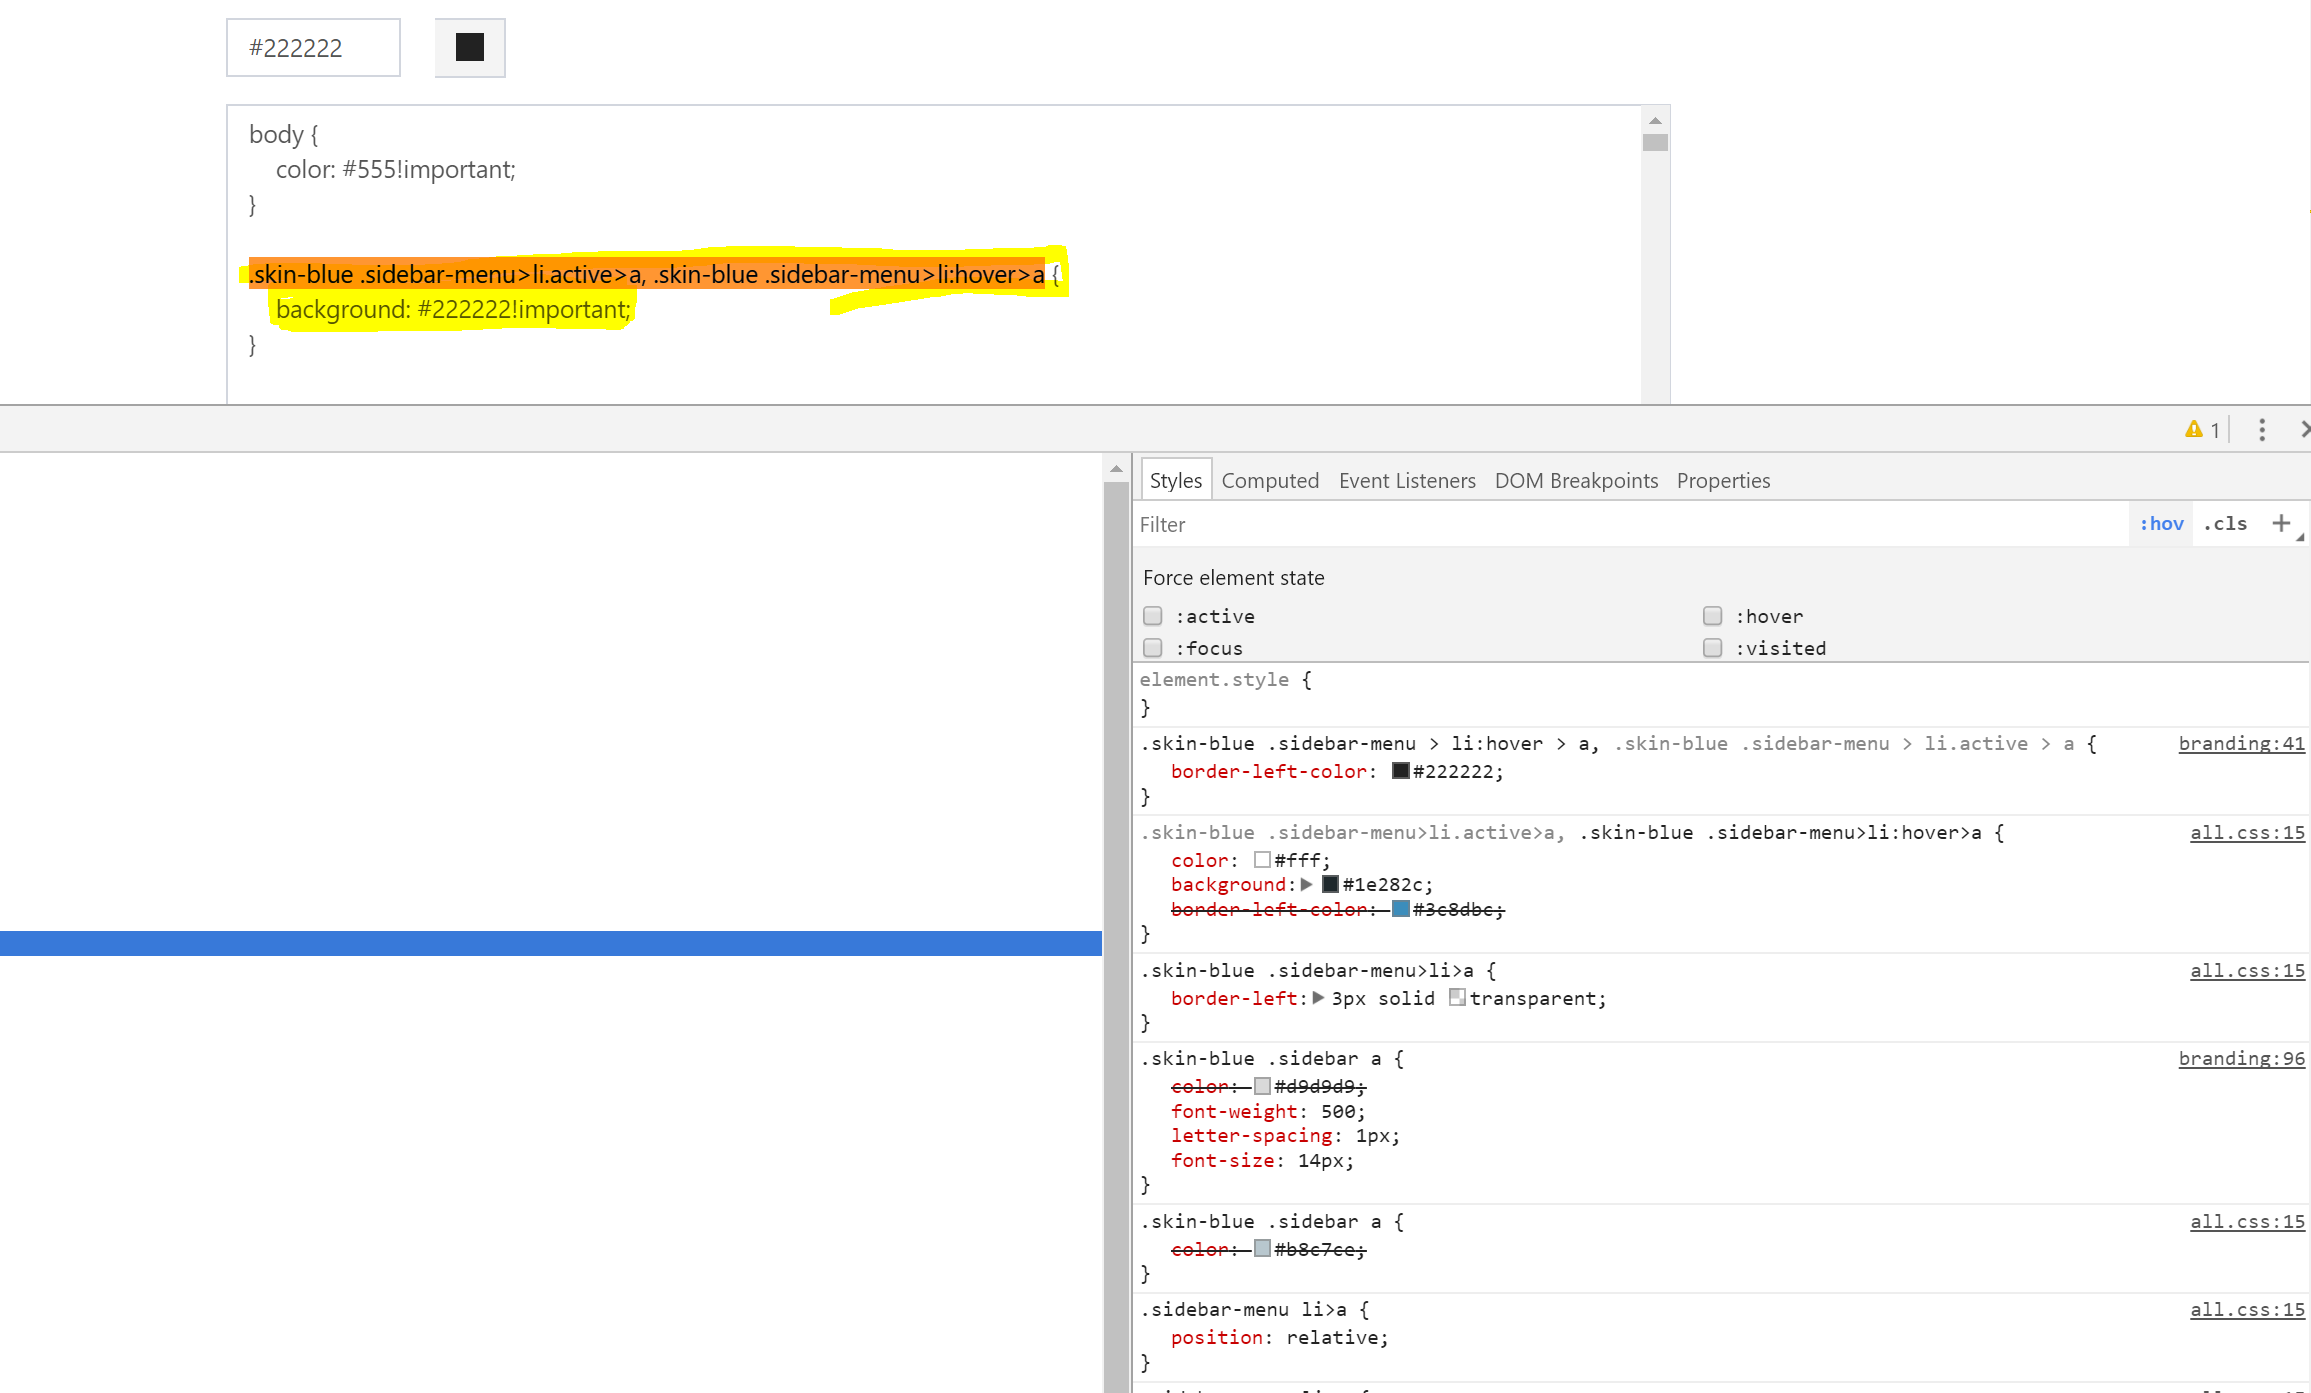This screenshot has width=2311, height=1393.
Task: Click the black swatch beside the #222222 input
Action: click(469, 47)
